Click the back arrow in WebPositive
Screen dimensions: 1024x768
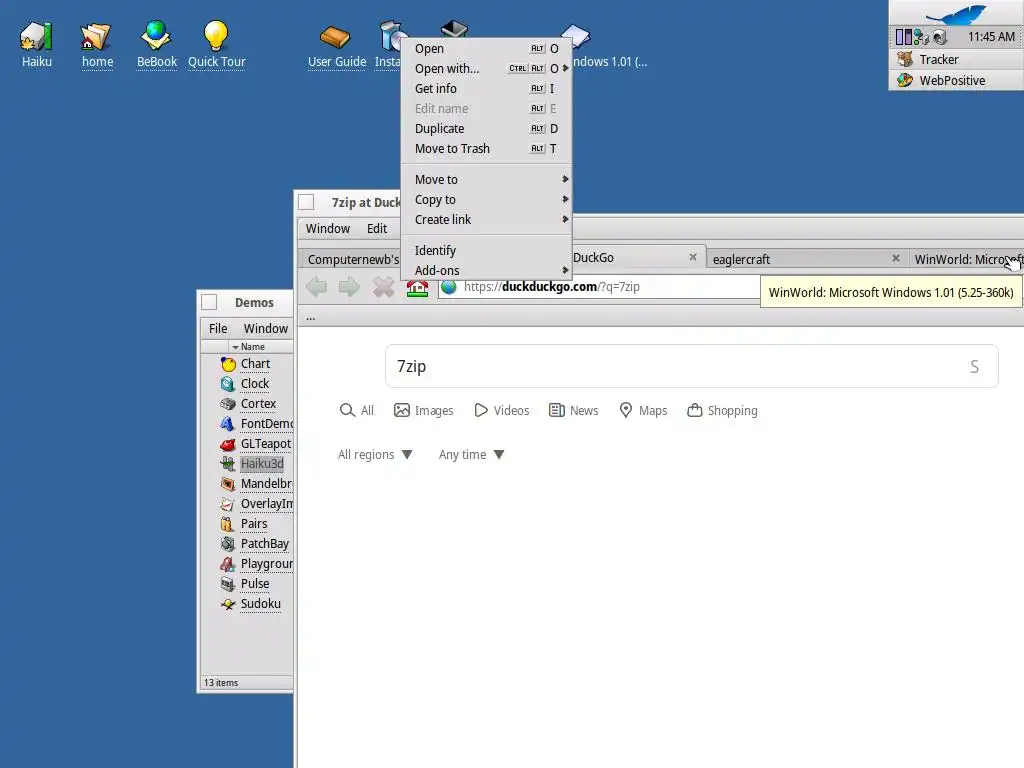coord(316,287)
